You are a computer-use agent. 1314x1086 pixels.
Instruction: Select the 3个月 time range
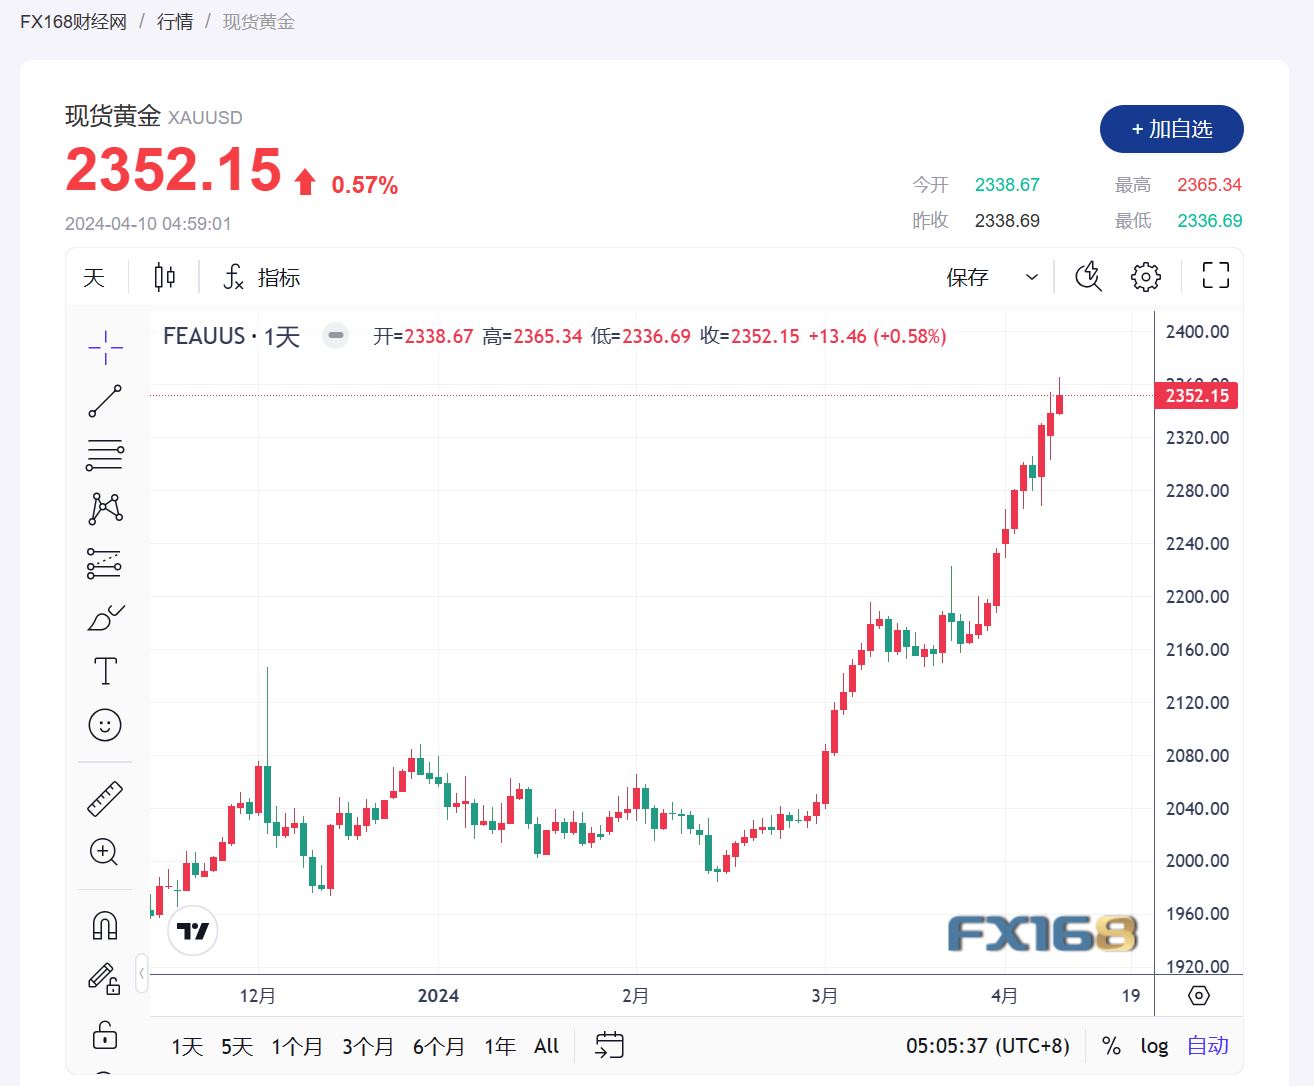(x=368, y=1047)
